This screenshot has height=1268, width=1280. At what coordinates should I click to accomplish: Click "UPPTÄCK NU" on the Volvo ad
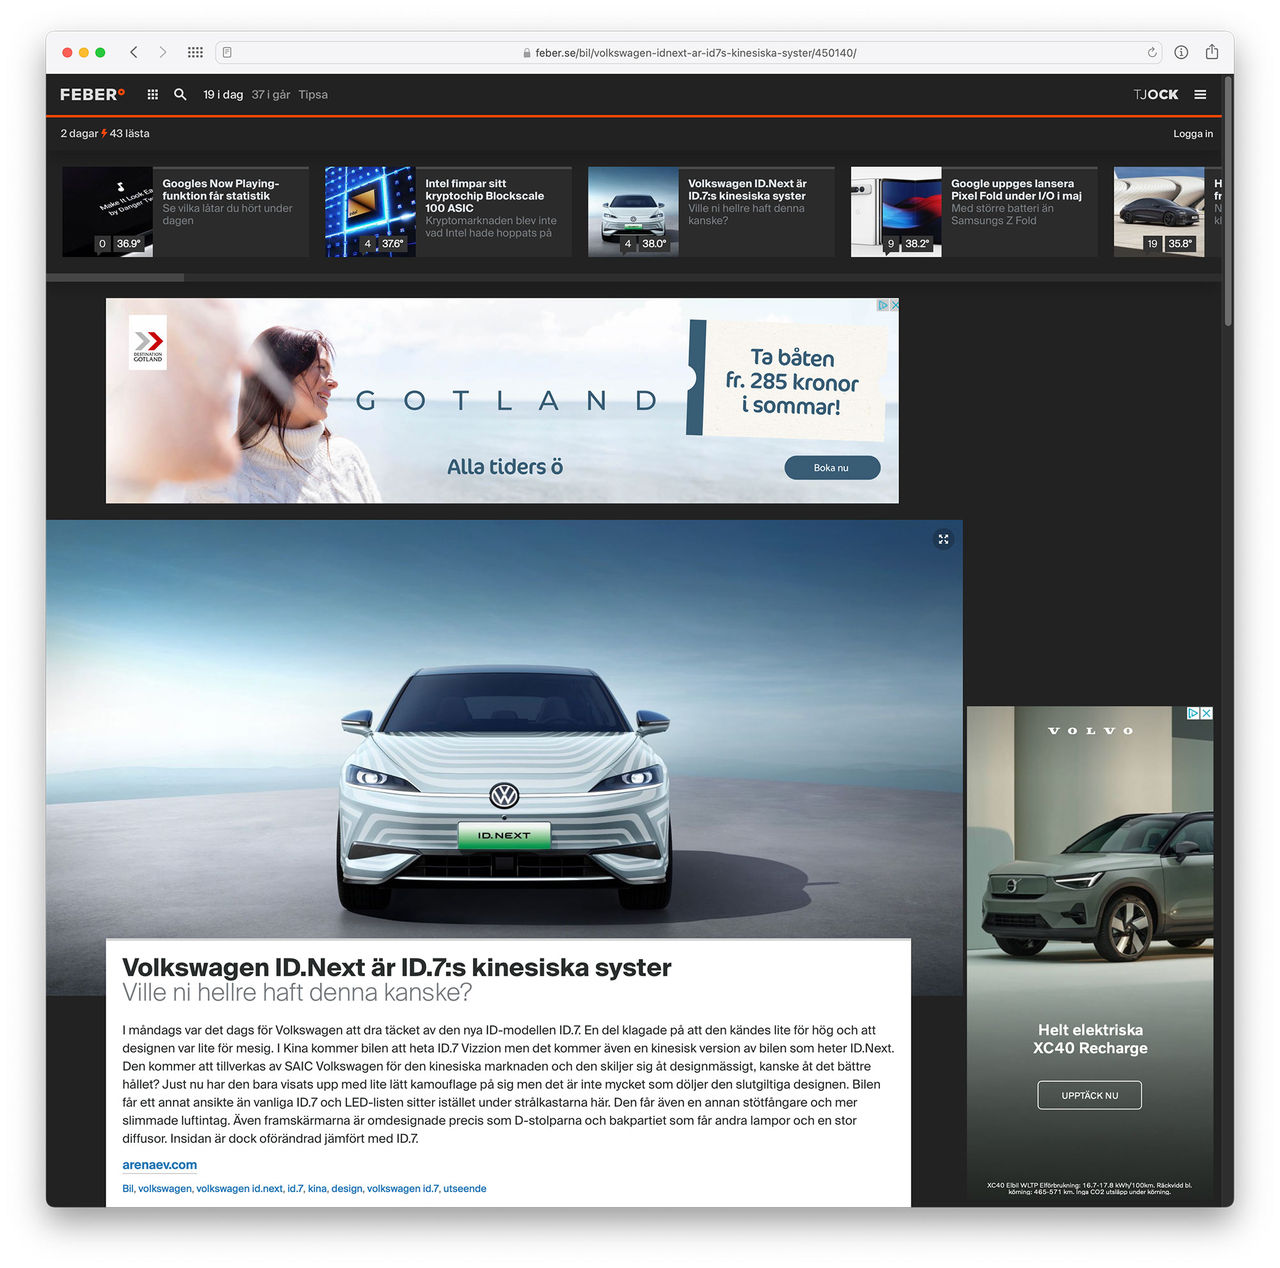coord(1089,1095)
